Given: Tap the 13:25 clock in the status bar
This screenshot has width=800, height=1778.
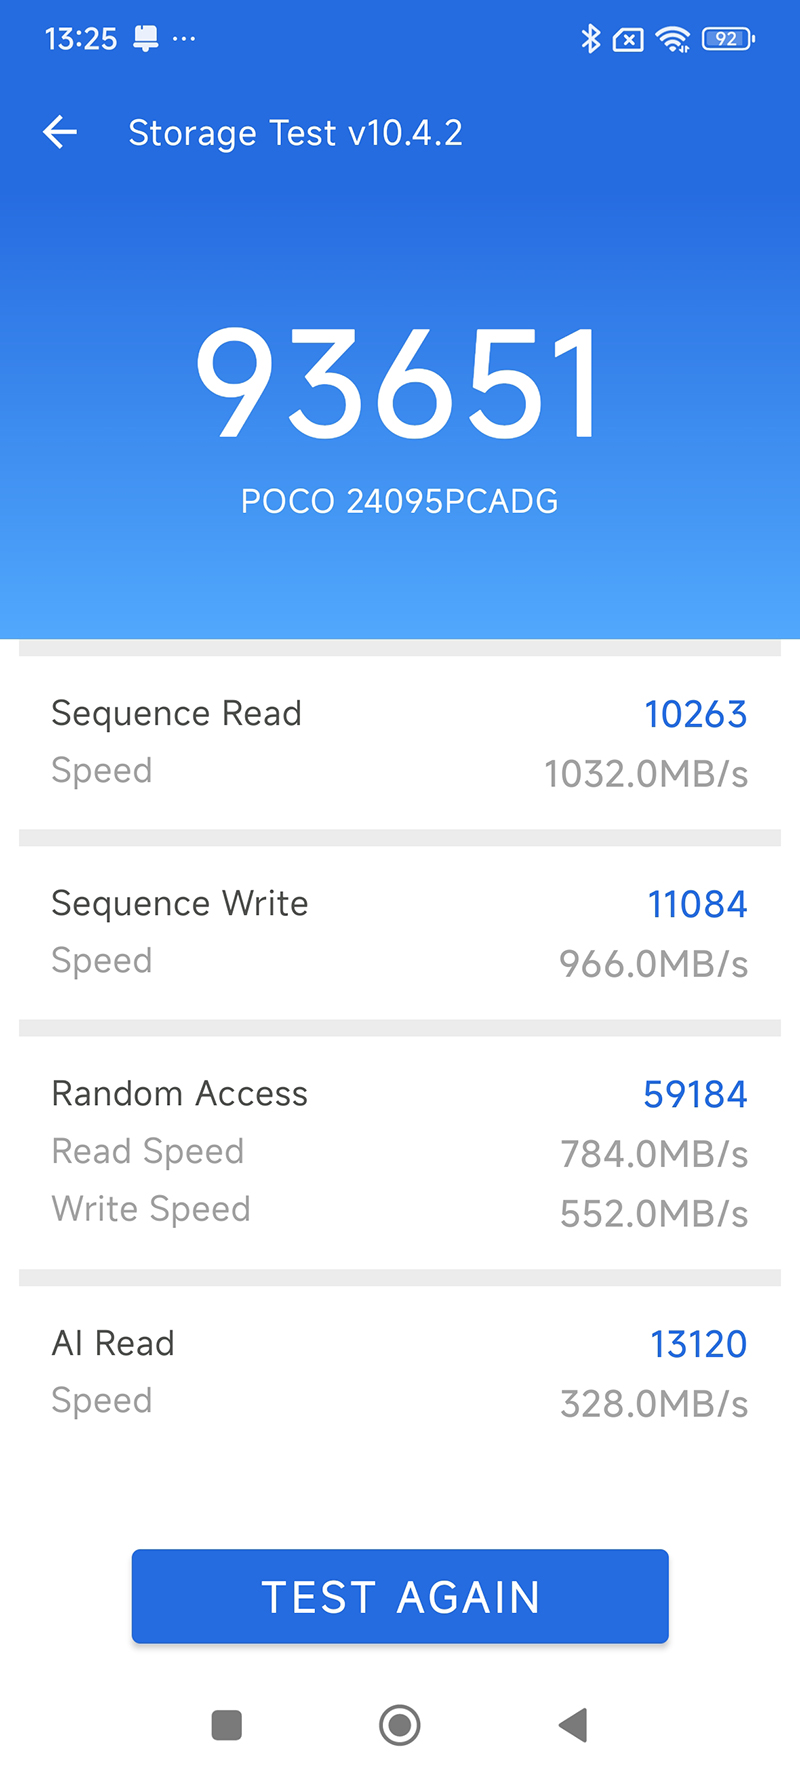Looking at the screenshot, I should [x=81, y=39].
